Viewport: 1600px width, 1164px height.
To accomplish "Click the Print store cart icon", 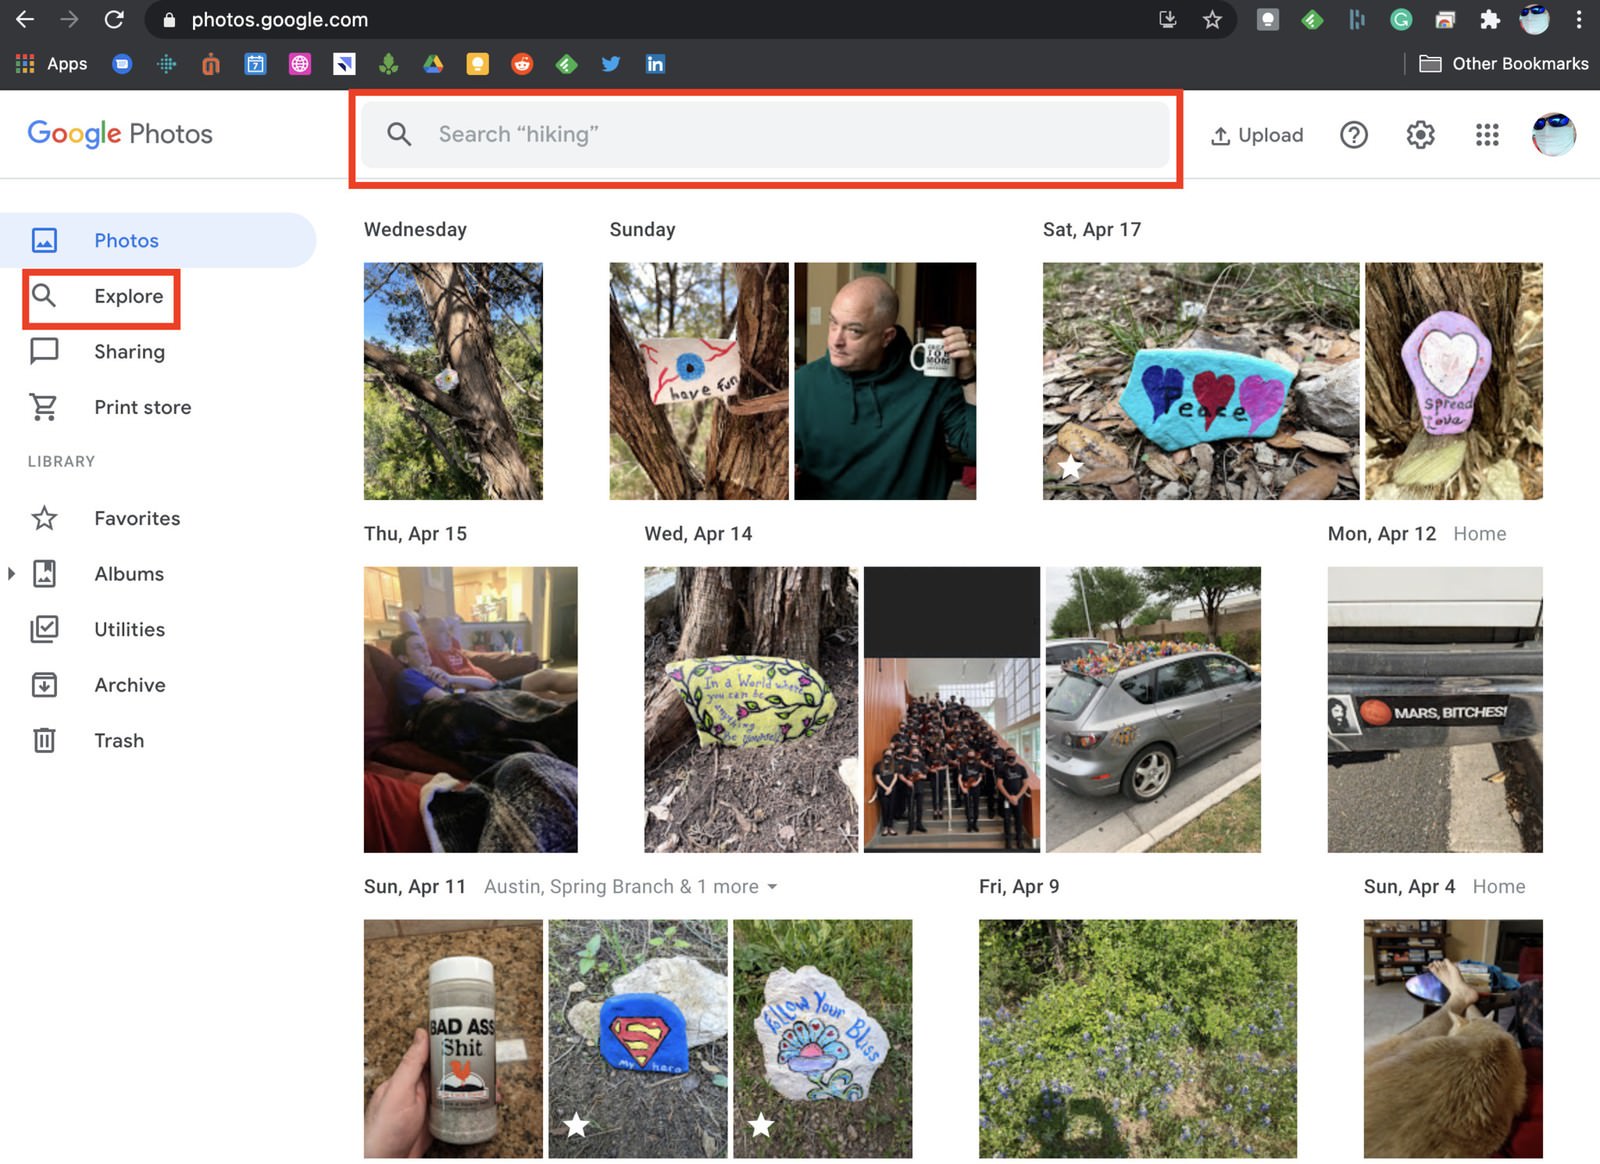I will 44,407.
